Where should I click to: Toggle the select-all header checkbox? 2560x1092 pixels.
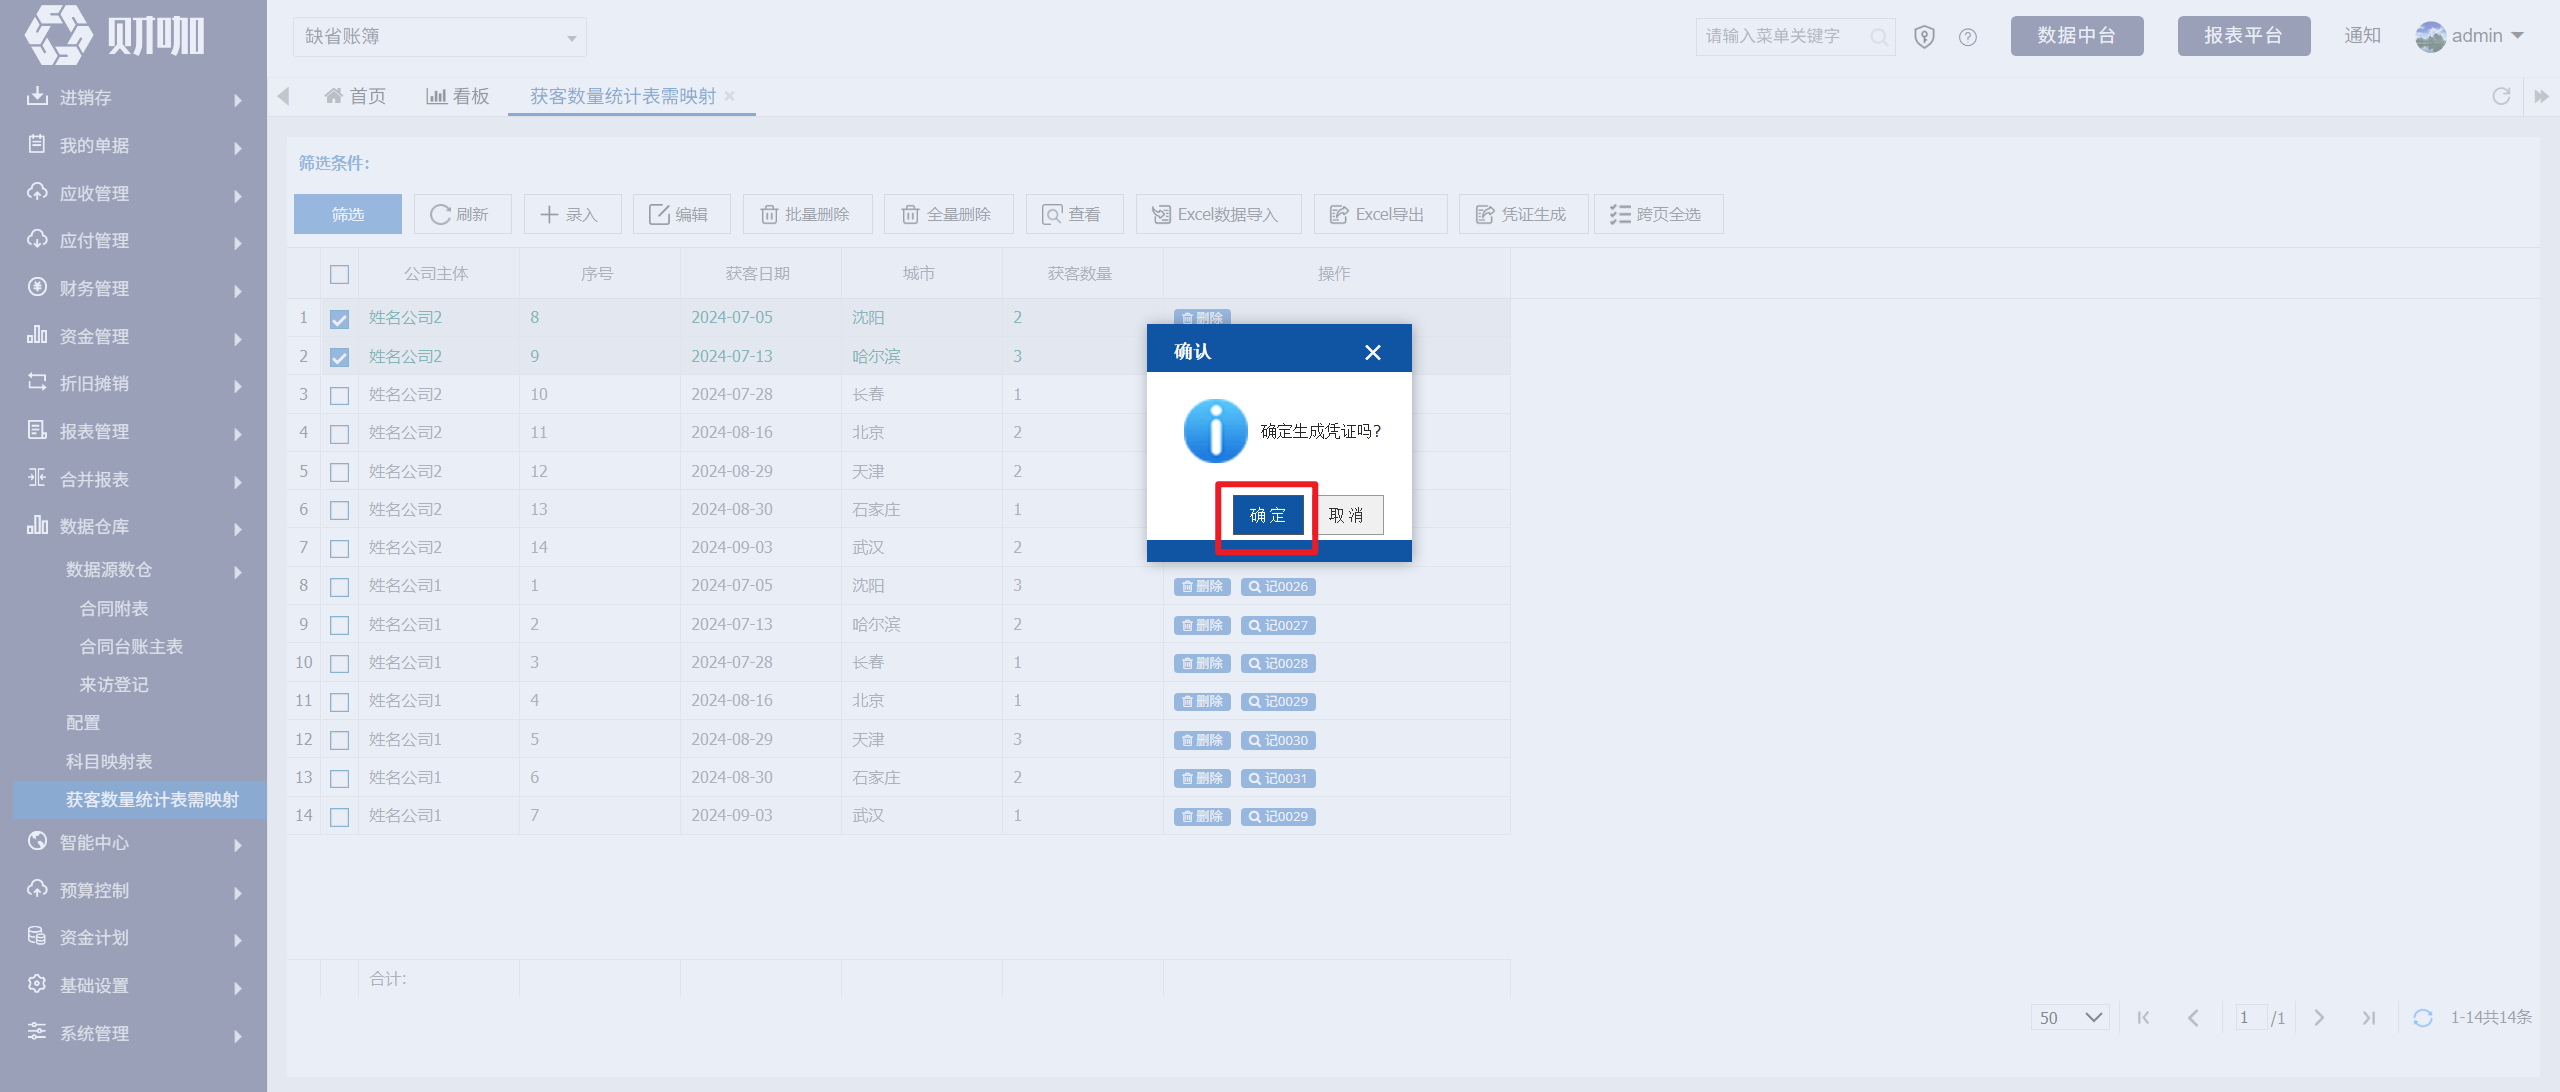[x=340, y=274]
